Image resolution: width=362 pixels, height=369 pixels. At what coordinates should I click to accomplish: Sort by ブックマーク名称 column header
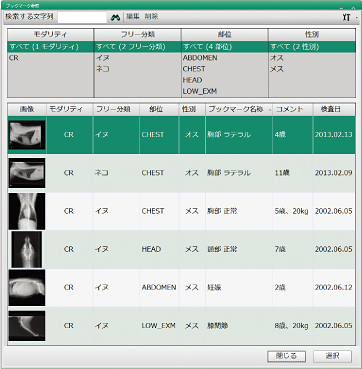[239, 109]
